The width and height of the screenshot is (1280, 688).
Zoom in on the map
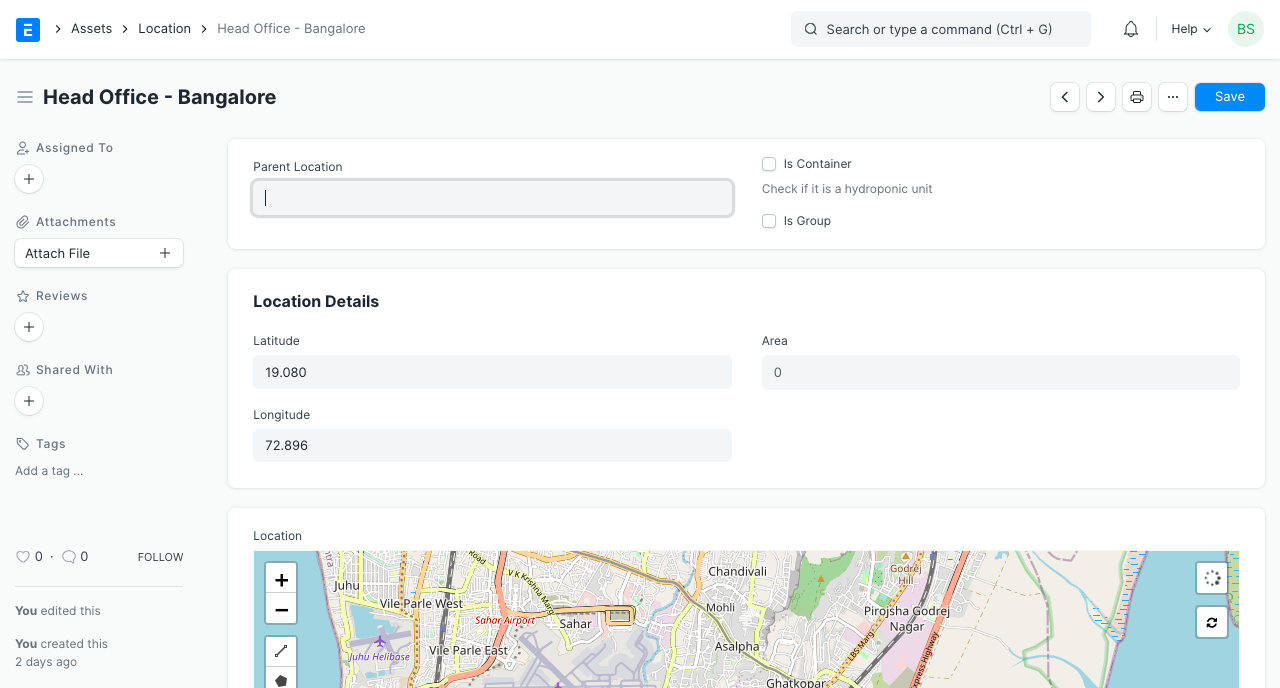click(x=281, y=580)
